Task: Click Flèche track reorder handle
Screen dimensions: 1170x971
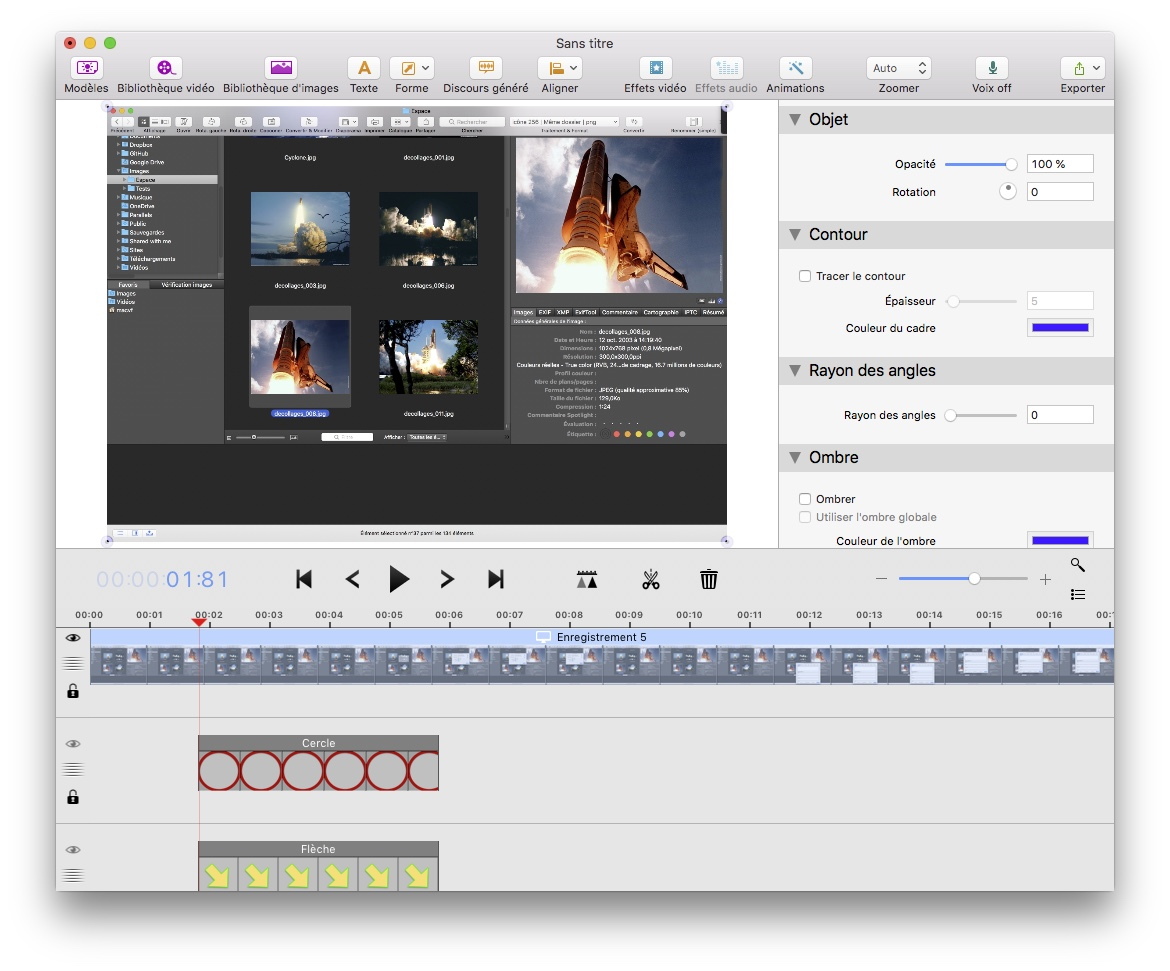Action: 73,875
